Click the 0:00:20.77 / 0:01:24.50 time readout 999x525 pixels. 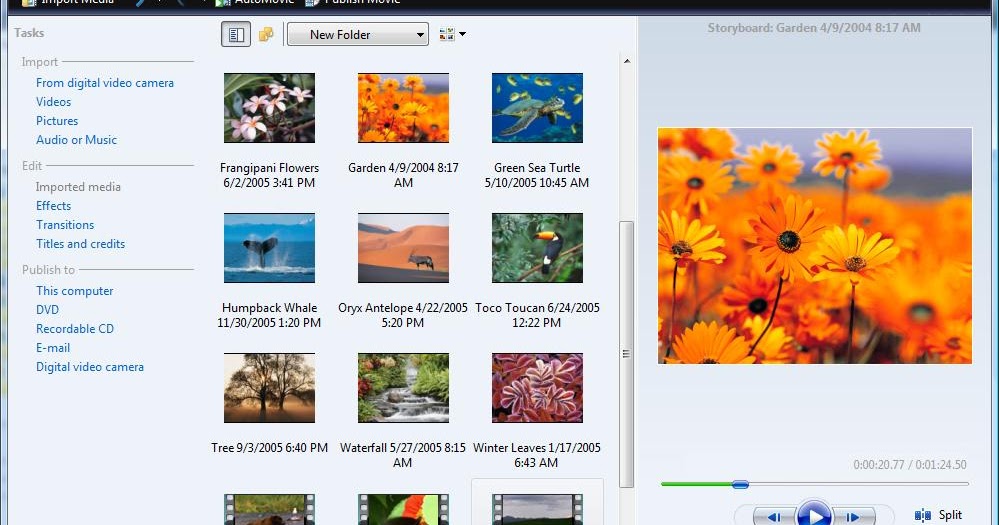pos(910,465)
